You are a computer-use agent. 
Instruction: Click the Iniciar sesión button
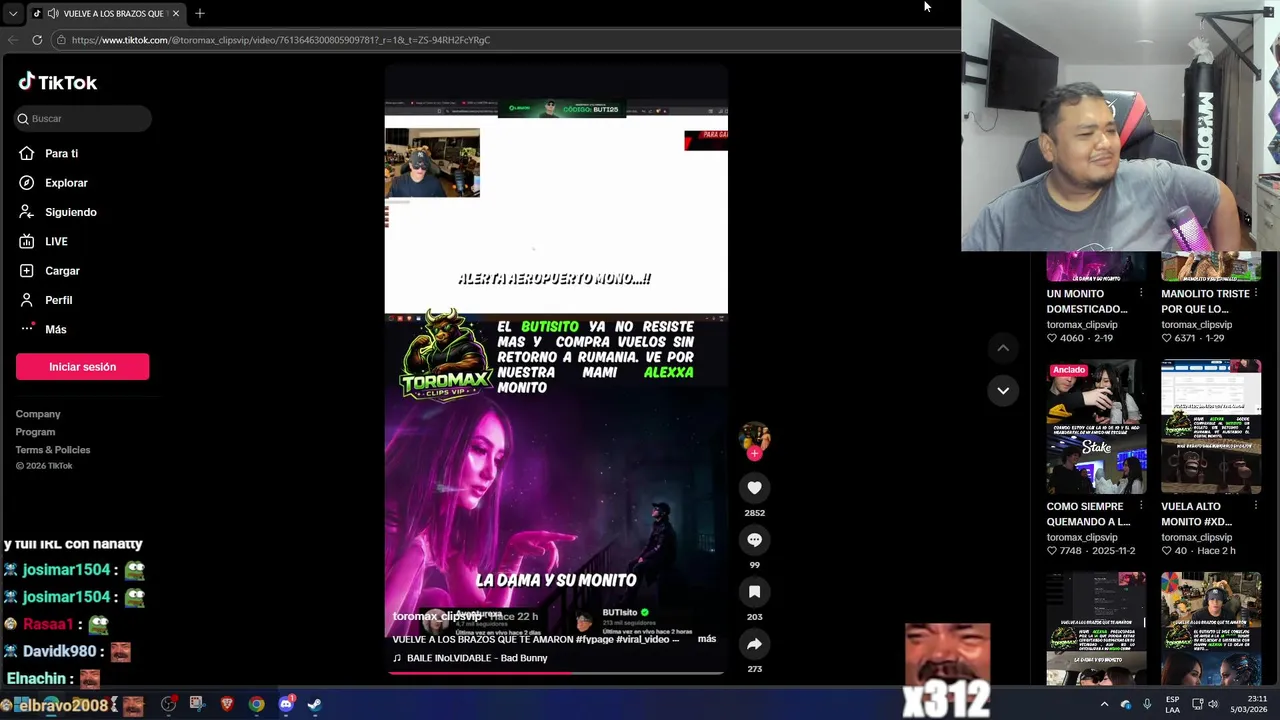(x=82, y=367)
